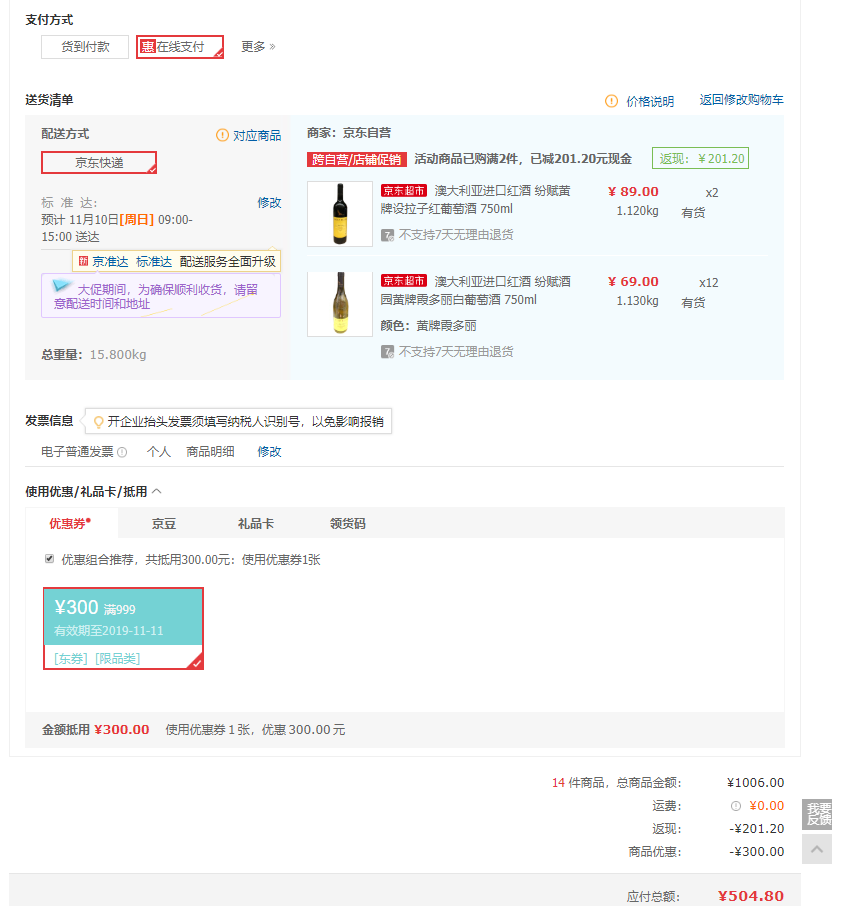Click 应付总额 ¥504.80 amount

751,896
